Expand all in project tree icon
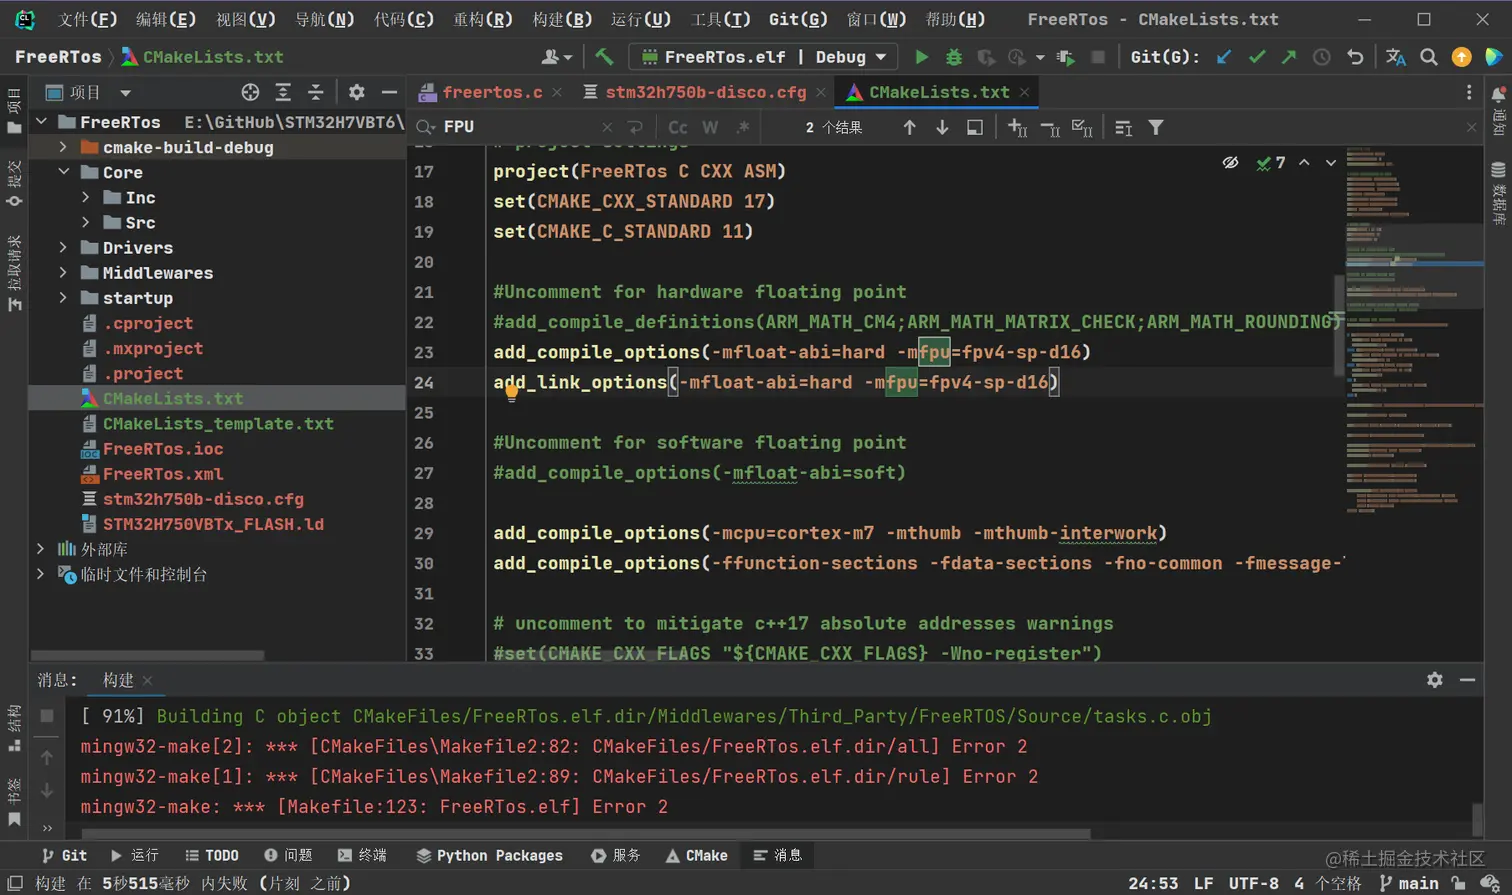The height and width of the screenshot is (895, 1512). [x=283, y=92]
